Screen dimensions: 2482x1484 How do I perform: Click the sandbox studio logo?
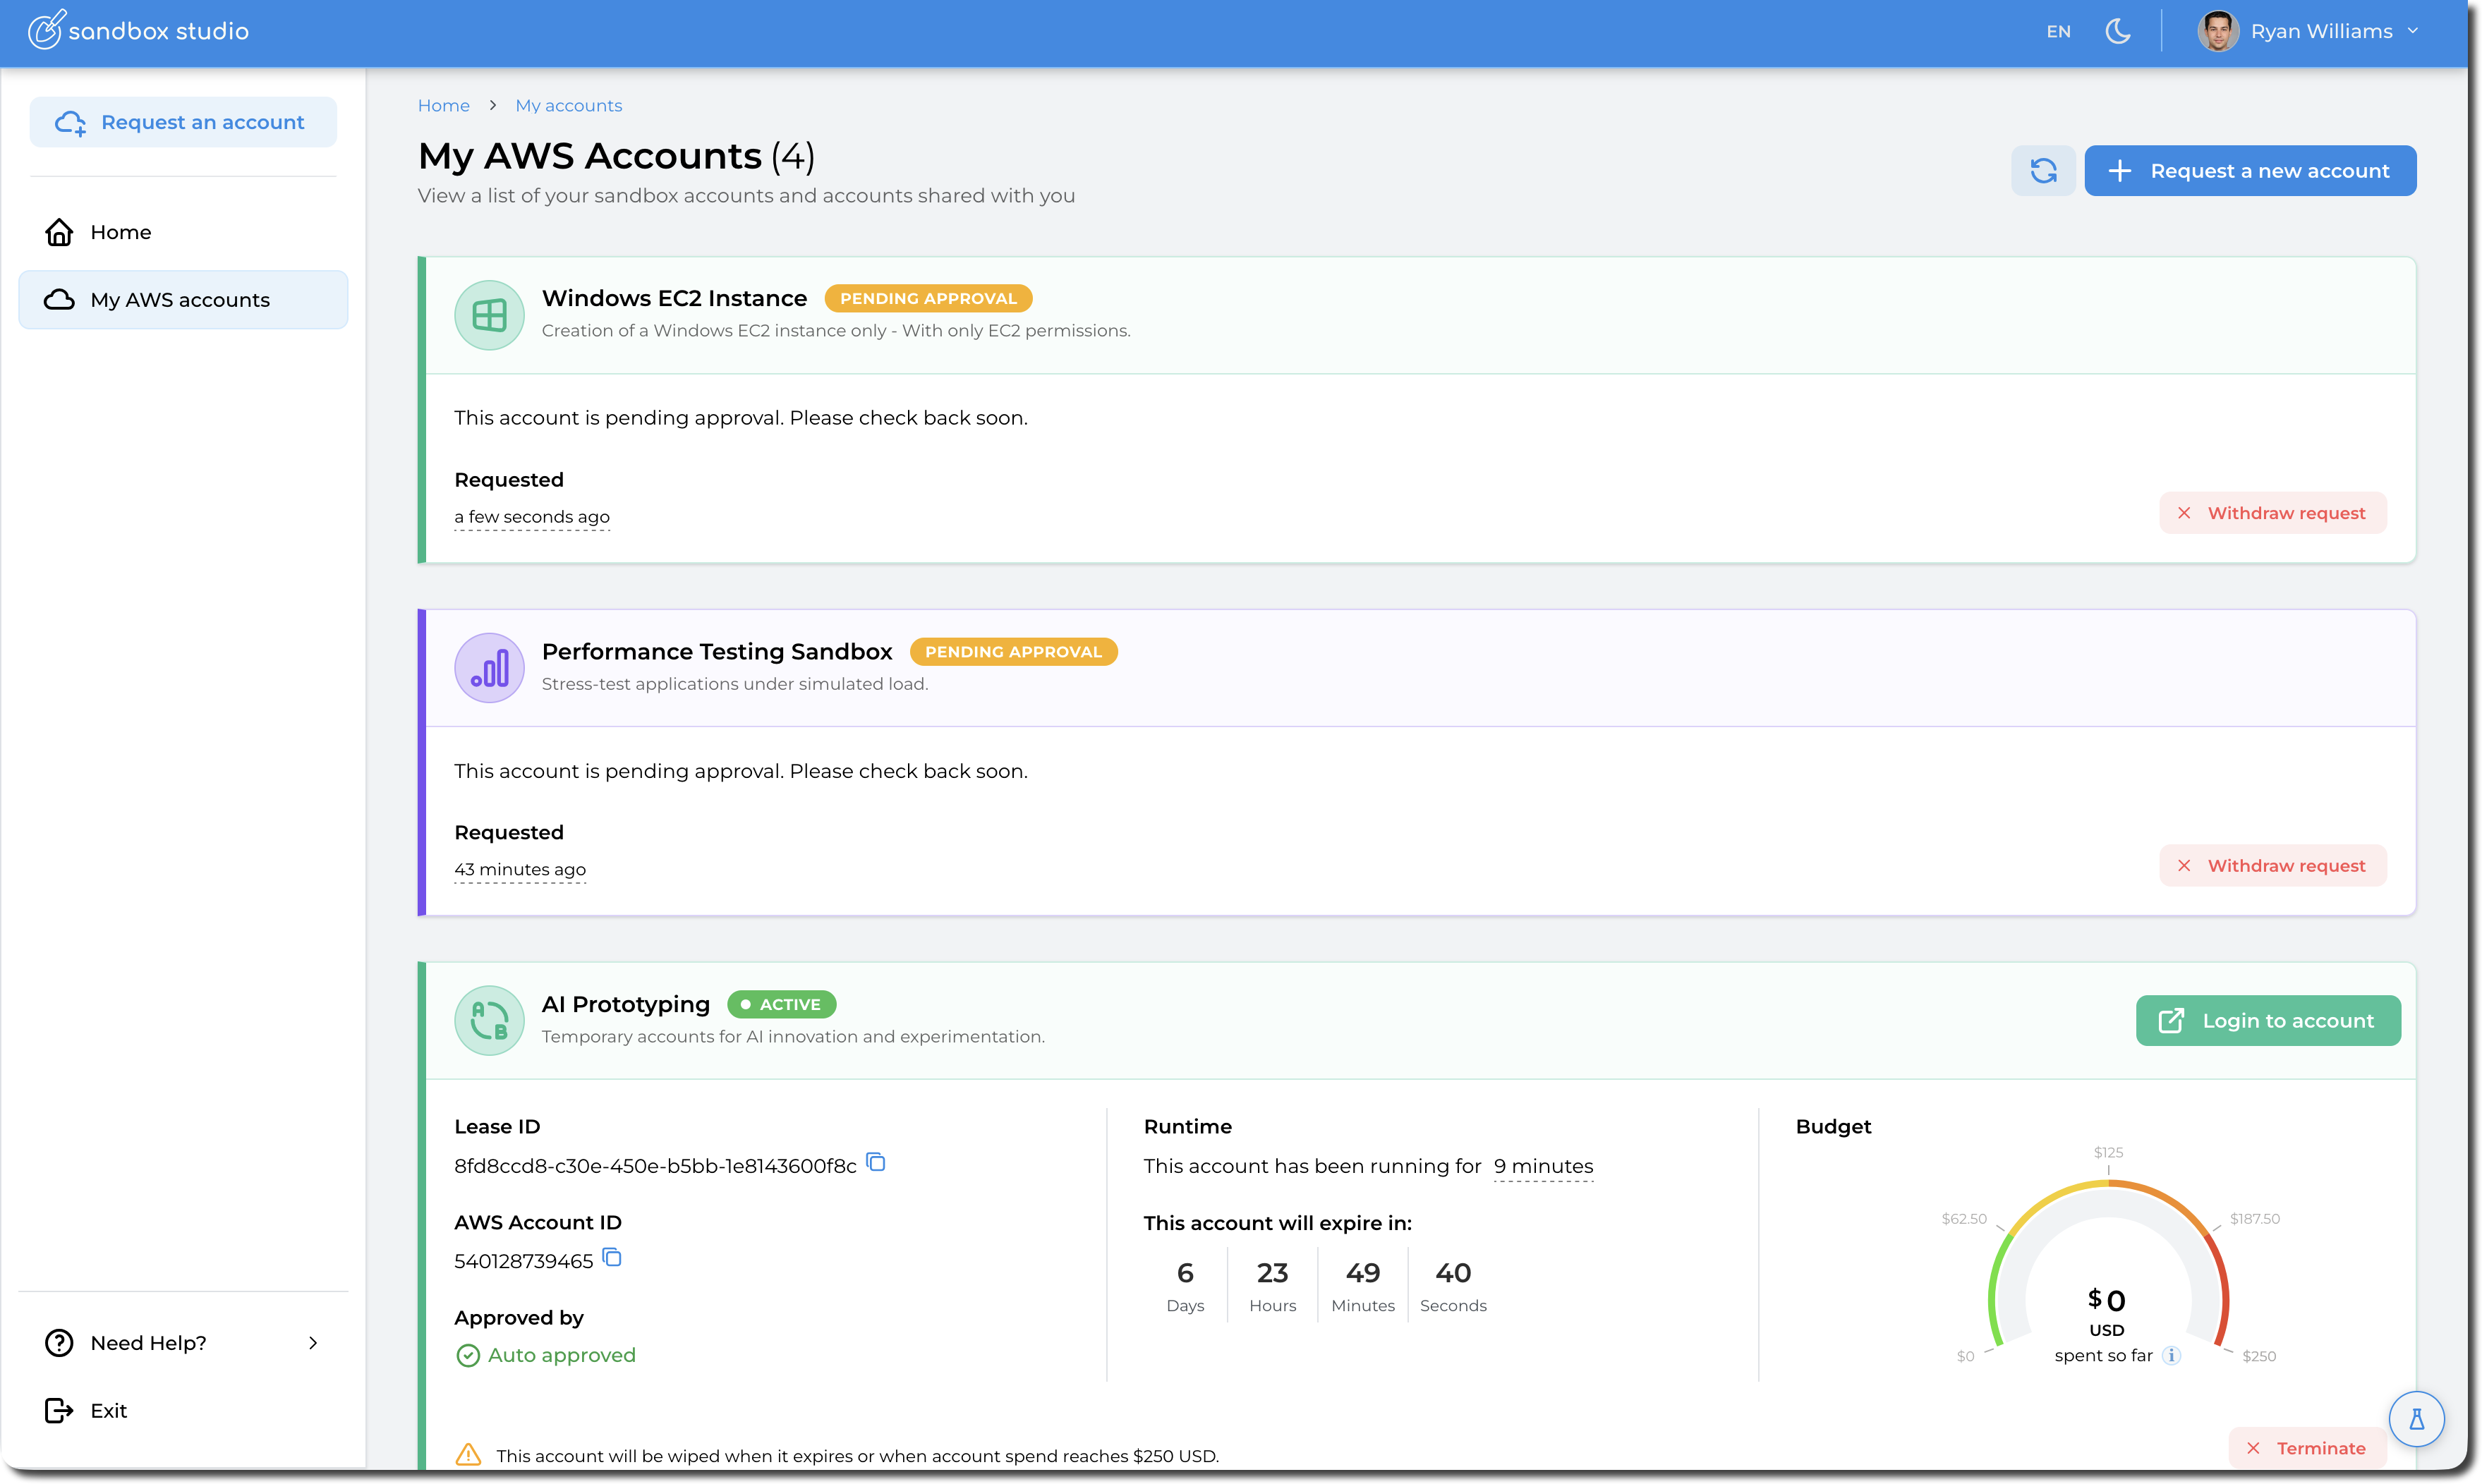click(139, 31)
